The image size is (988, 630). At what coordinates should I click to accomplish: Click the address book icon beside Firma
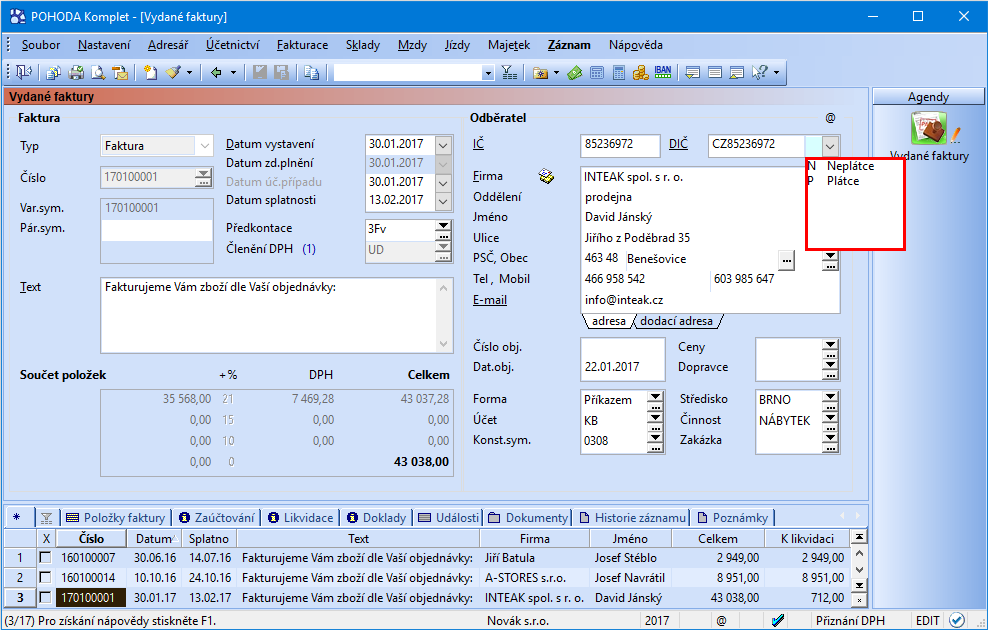tap(546, 176)
